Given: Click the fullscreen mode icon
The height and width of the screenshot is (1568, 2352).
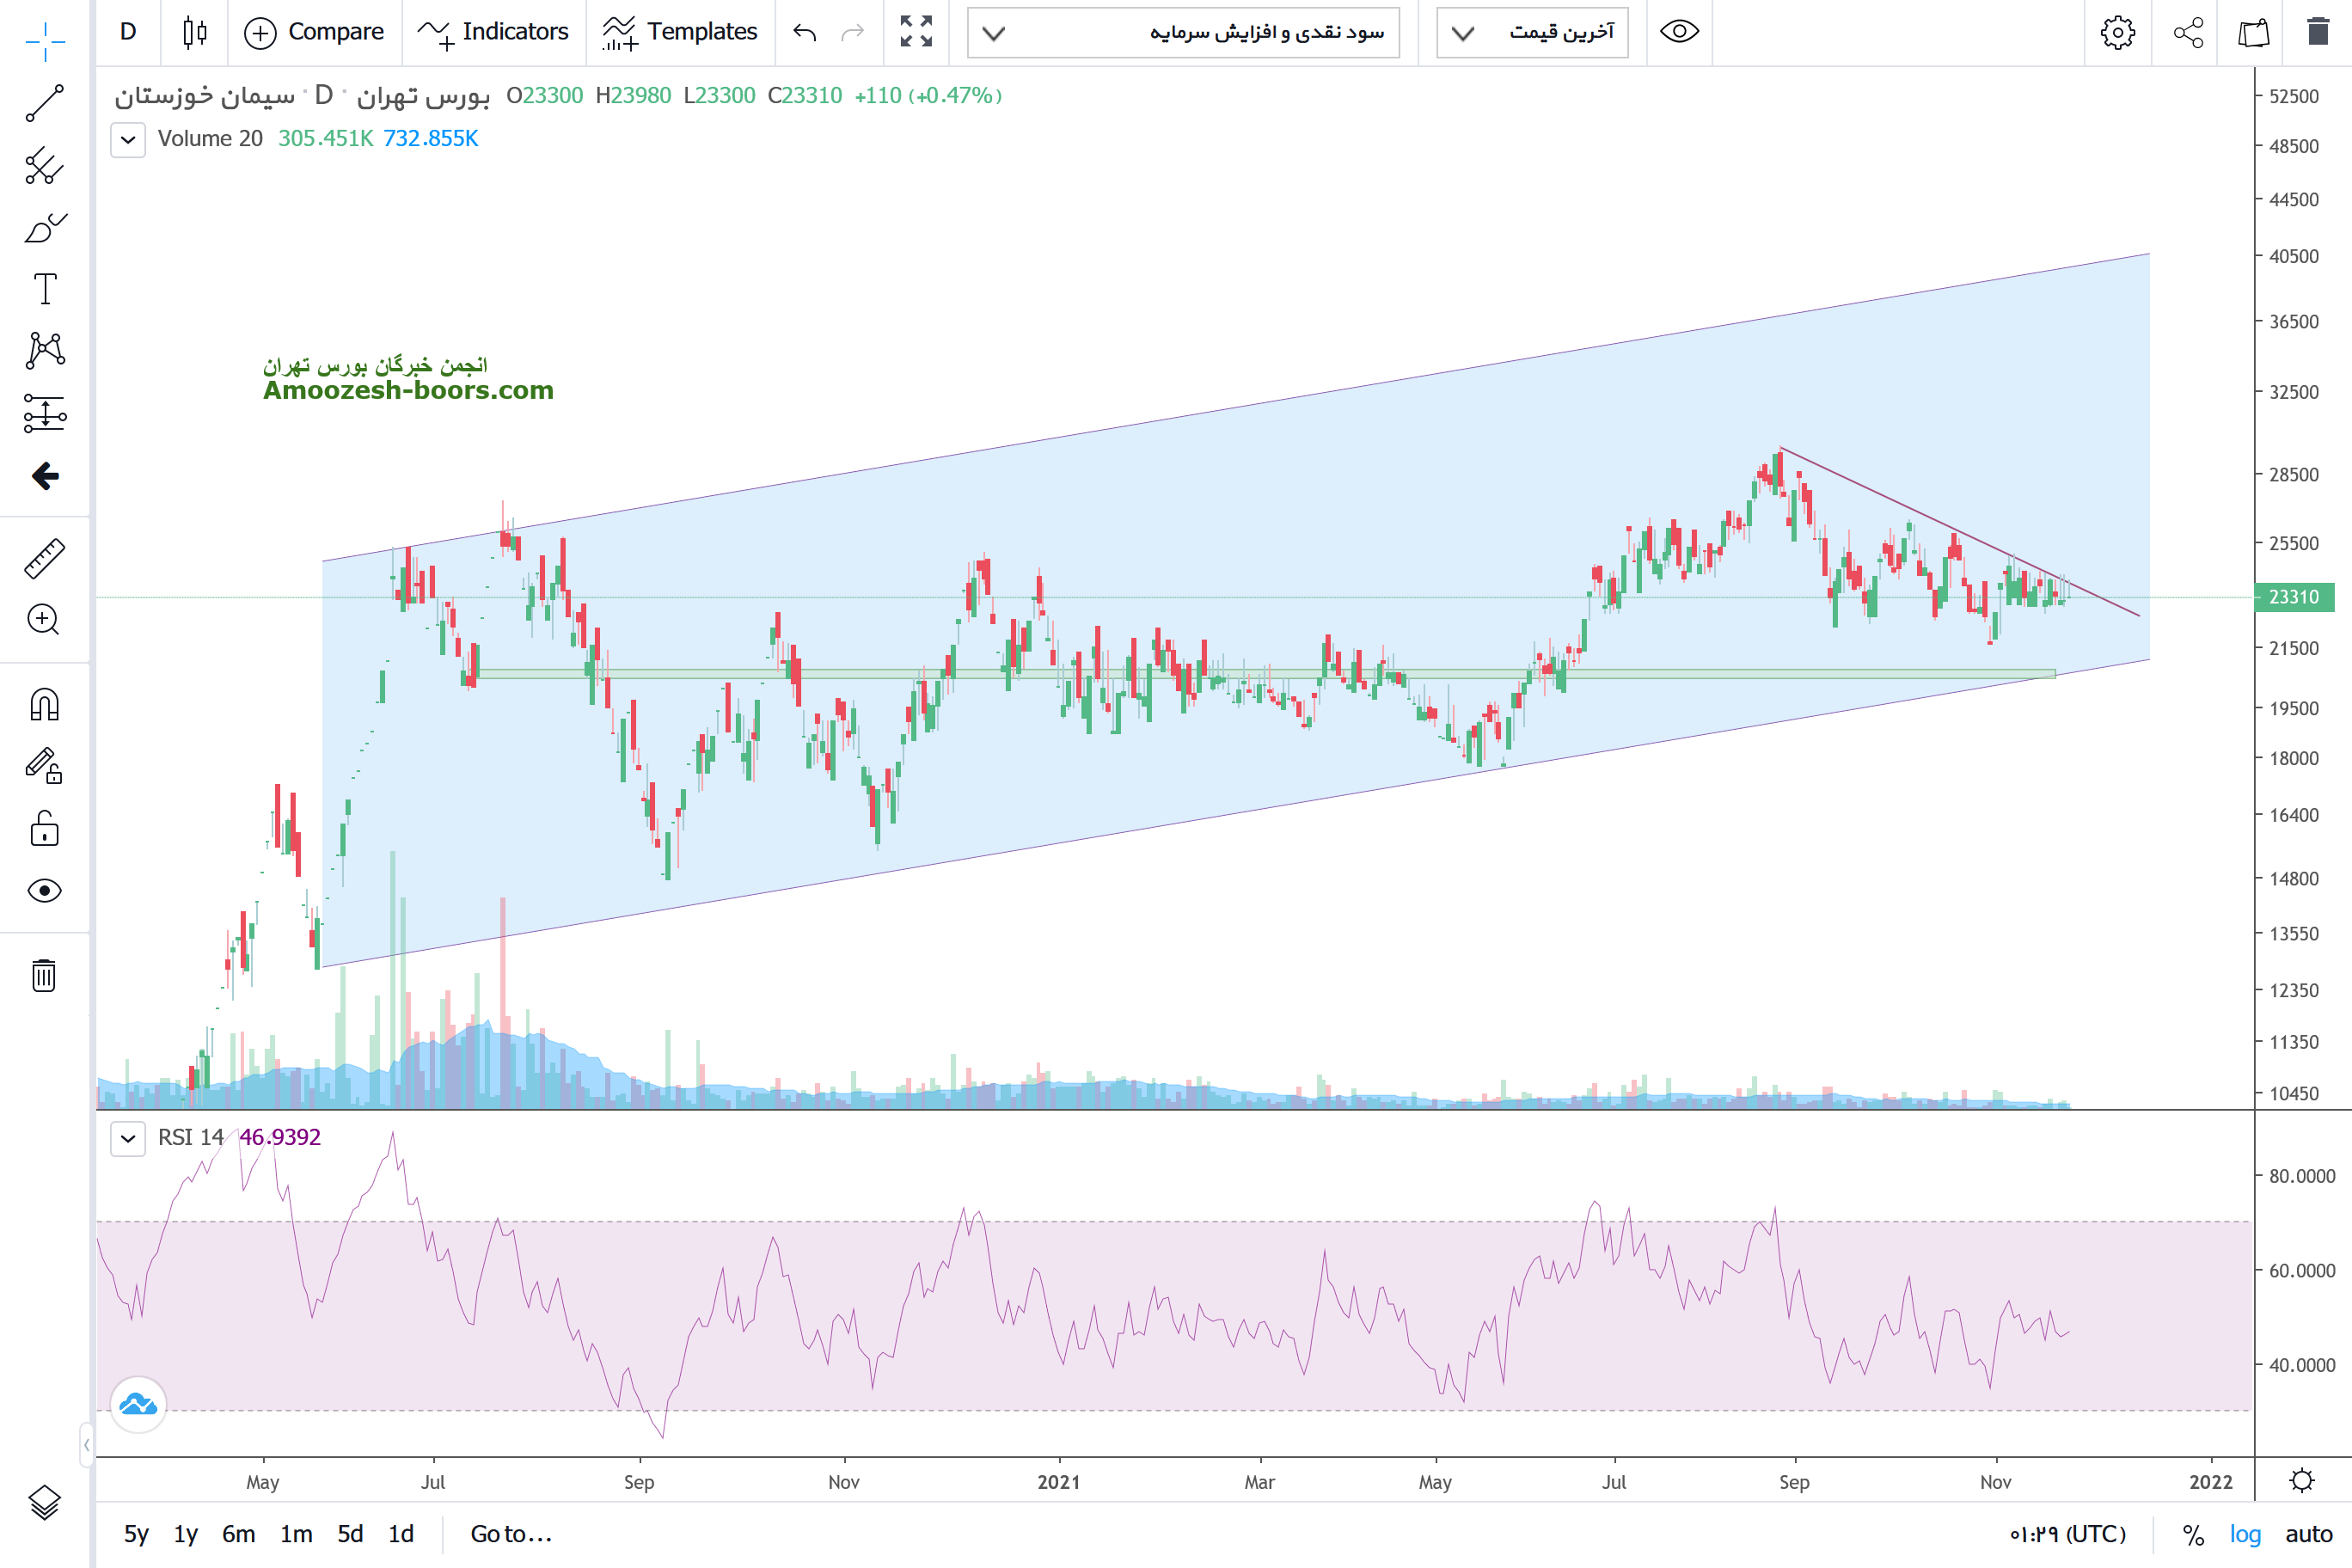Looking at the screenshot, I should pyautogui.click(x=915, y=32).
